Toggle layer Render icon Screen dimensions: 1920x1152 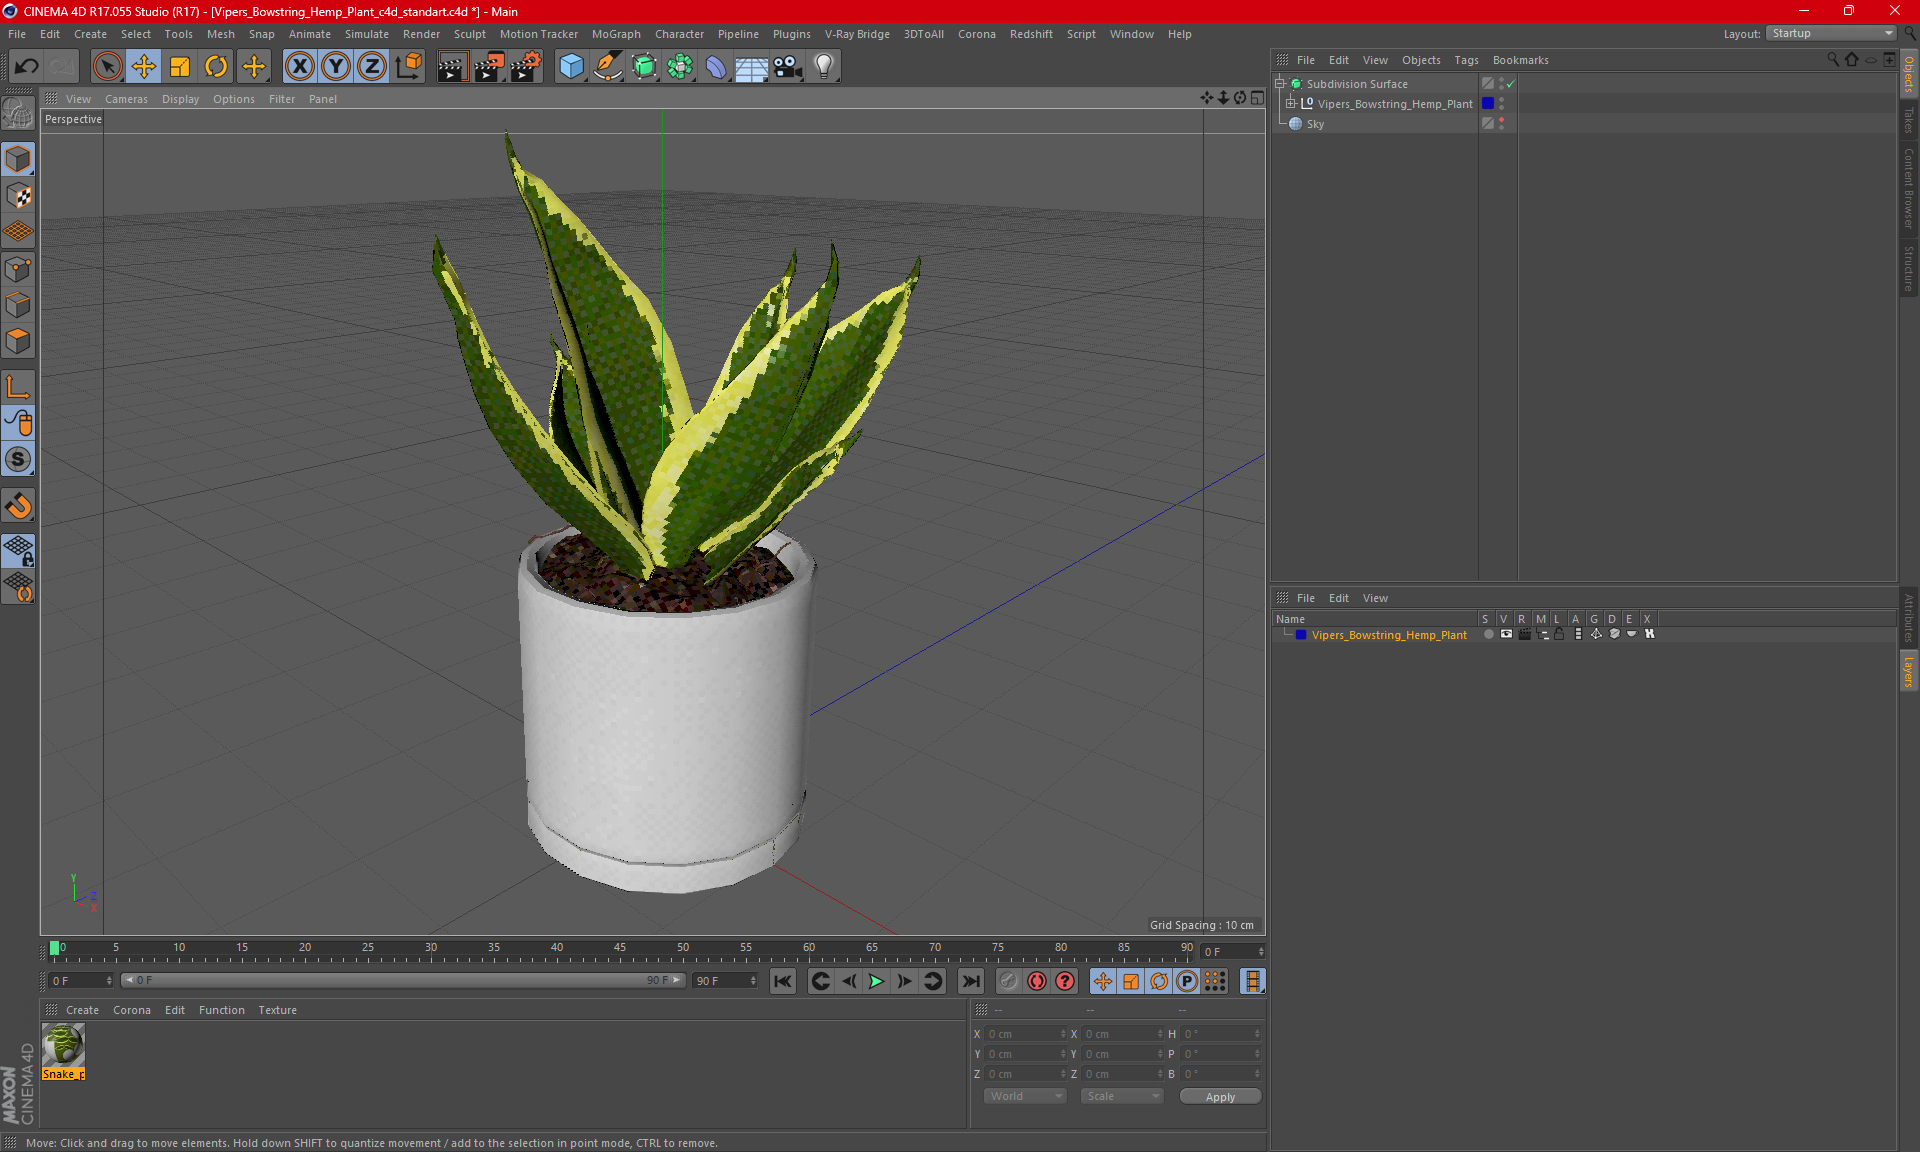1524,634
